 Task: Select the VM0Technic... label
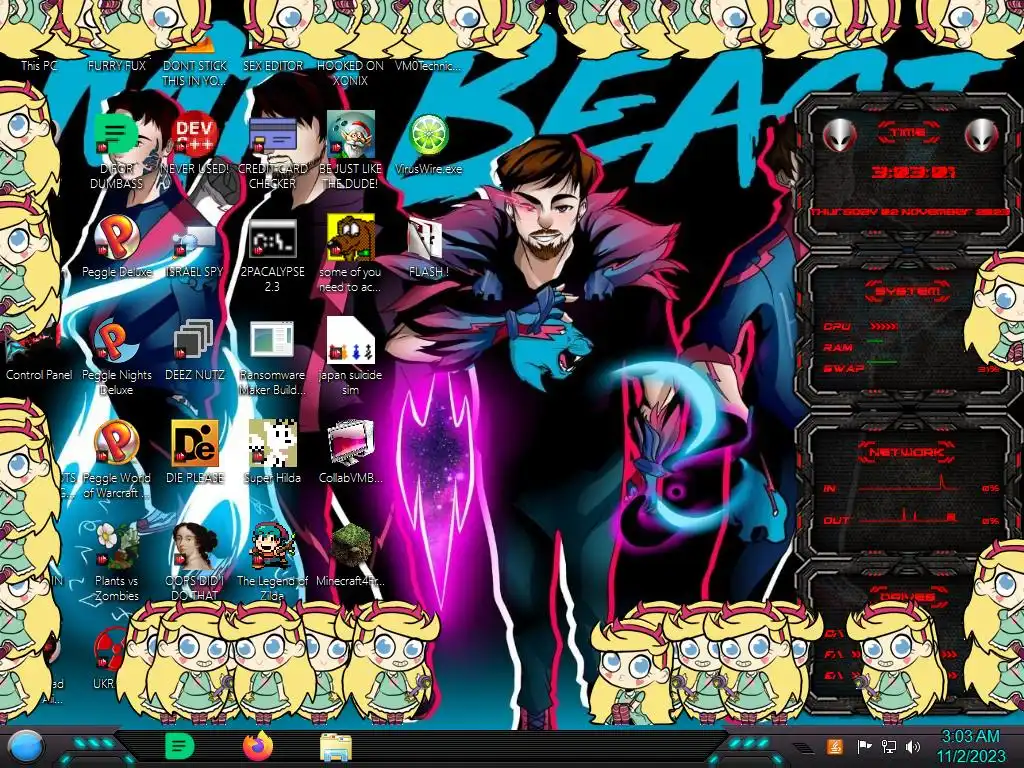pos(428,65)
